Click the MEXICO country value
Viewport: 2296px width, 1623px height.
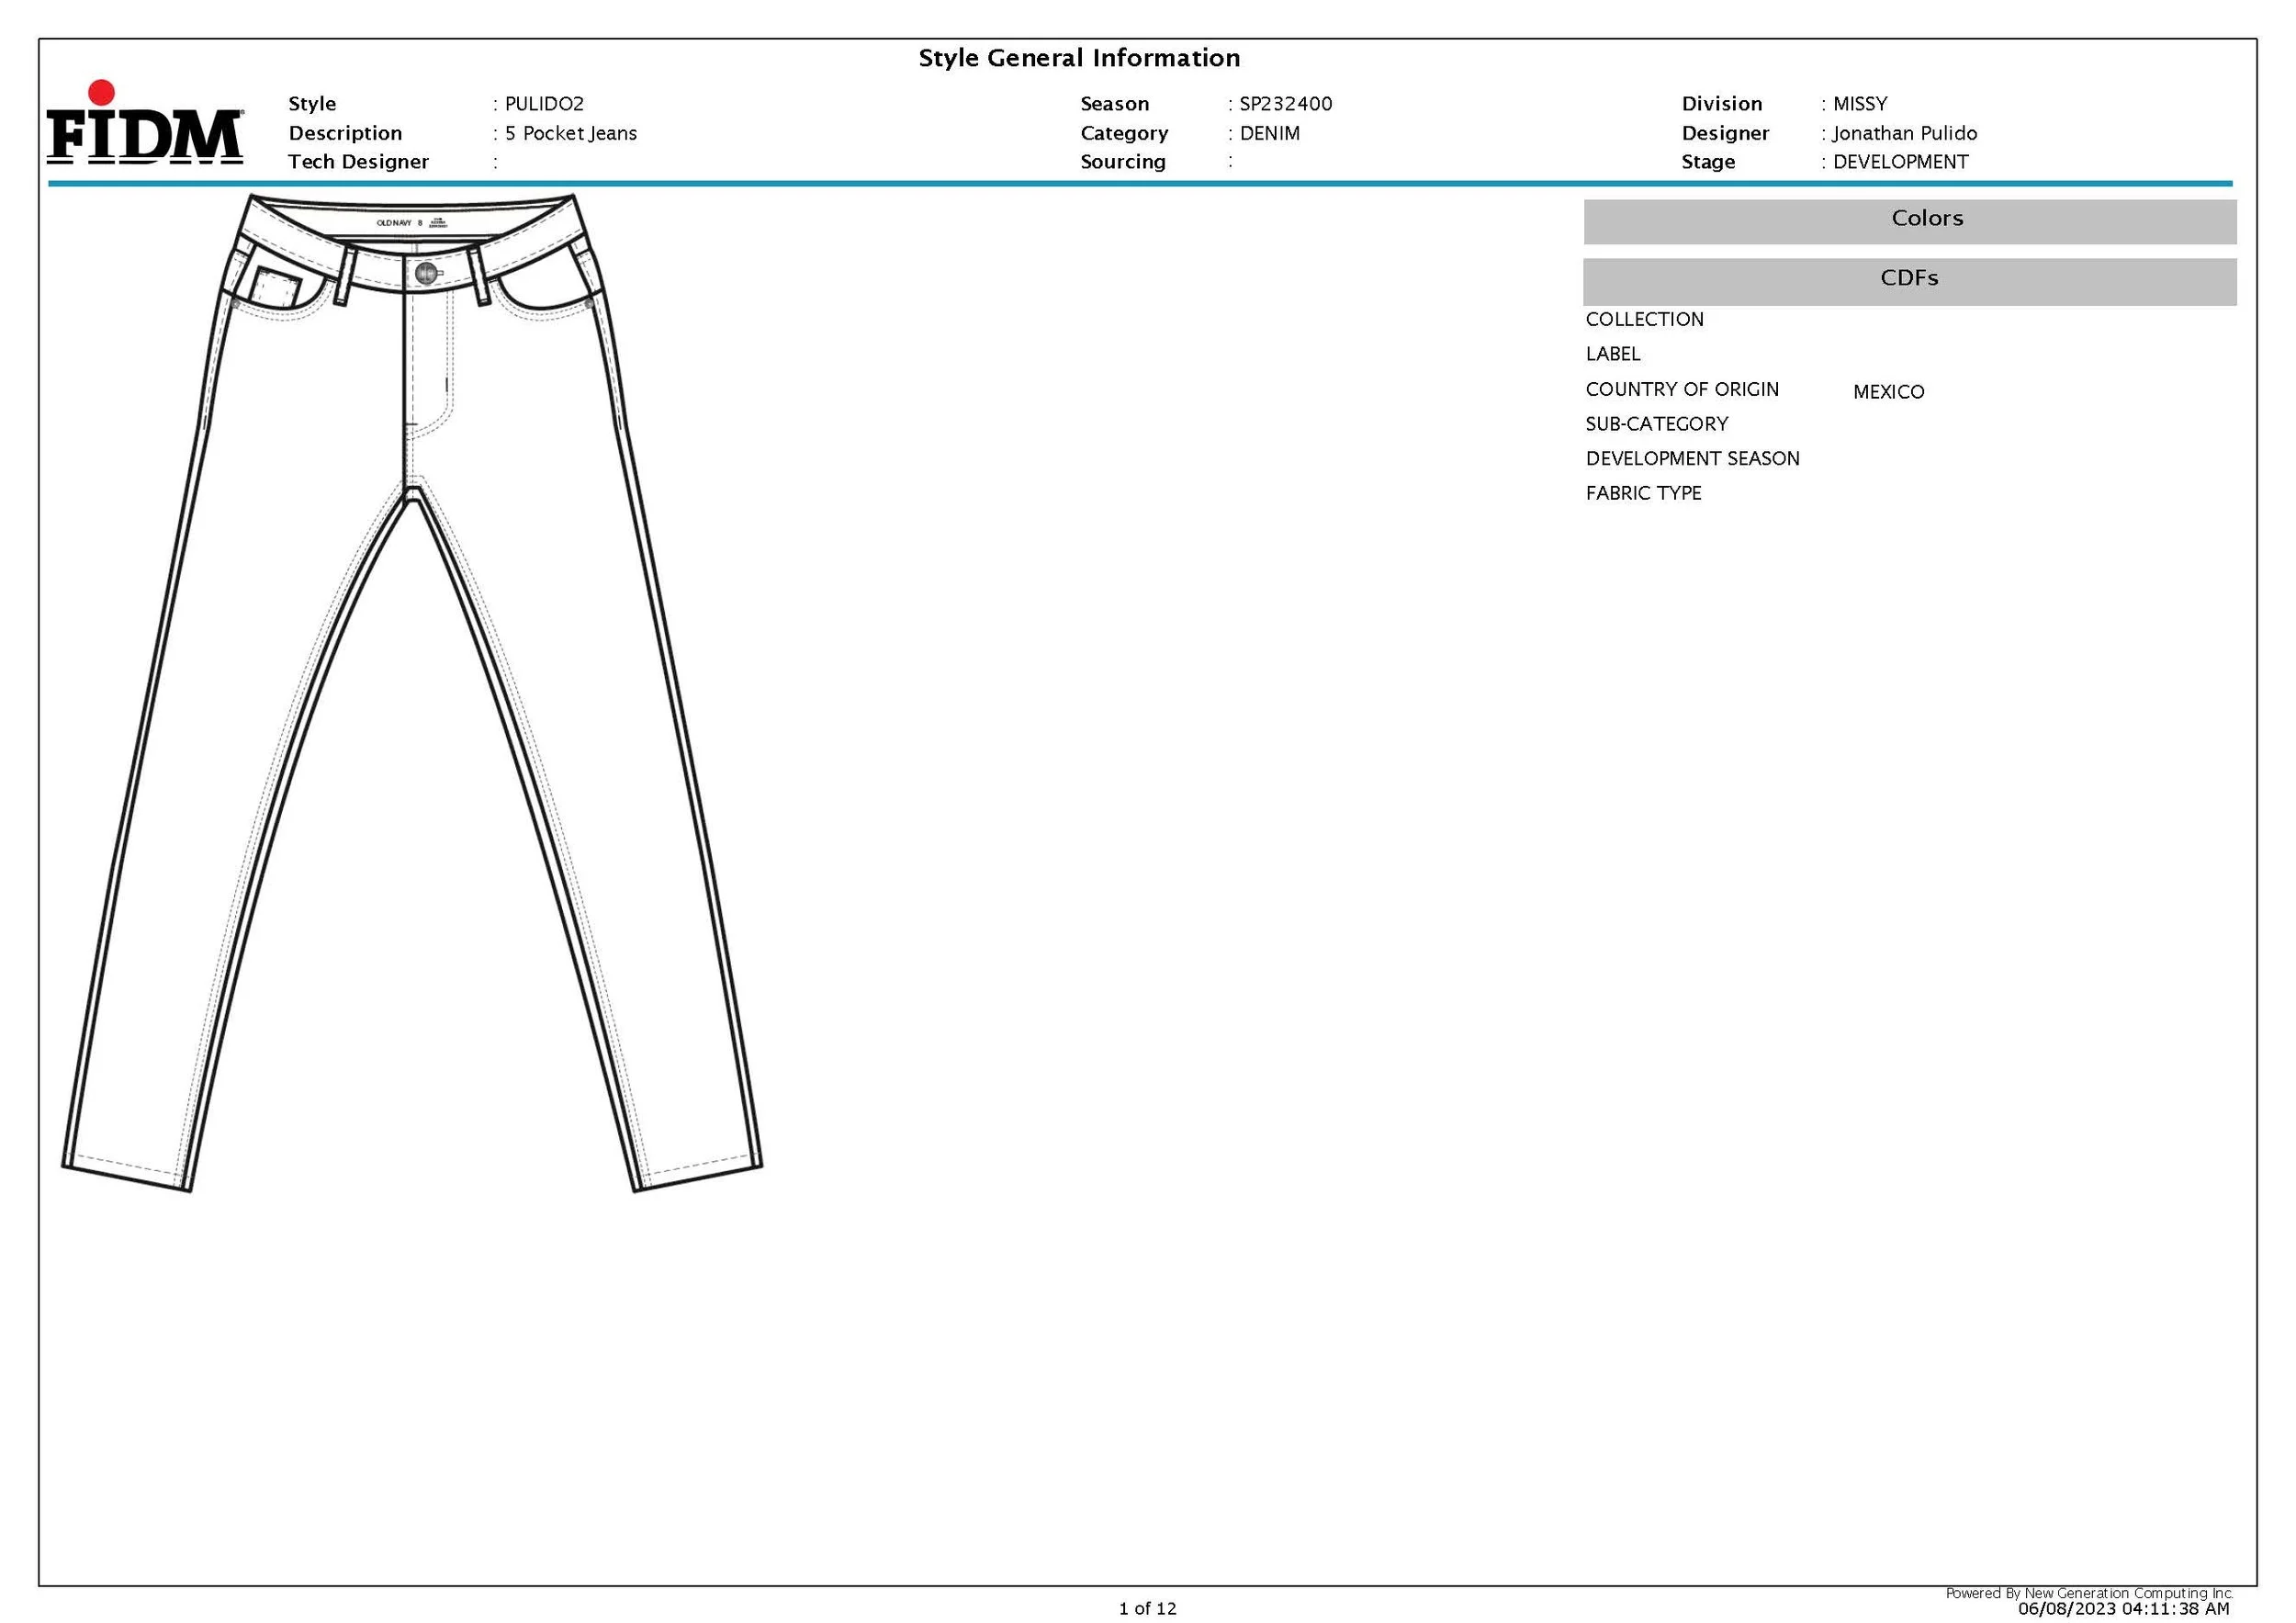click(x=1888, y=392)
